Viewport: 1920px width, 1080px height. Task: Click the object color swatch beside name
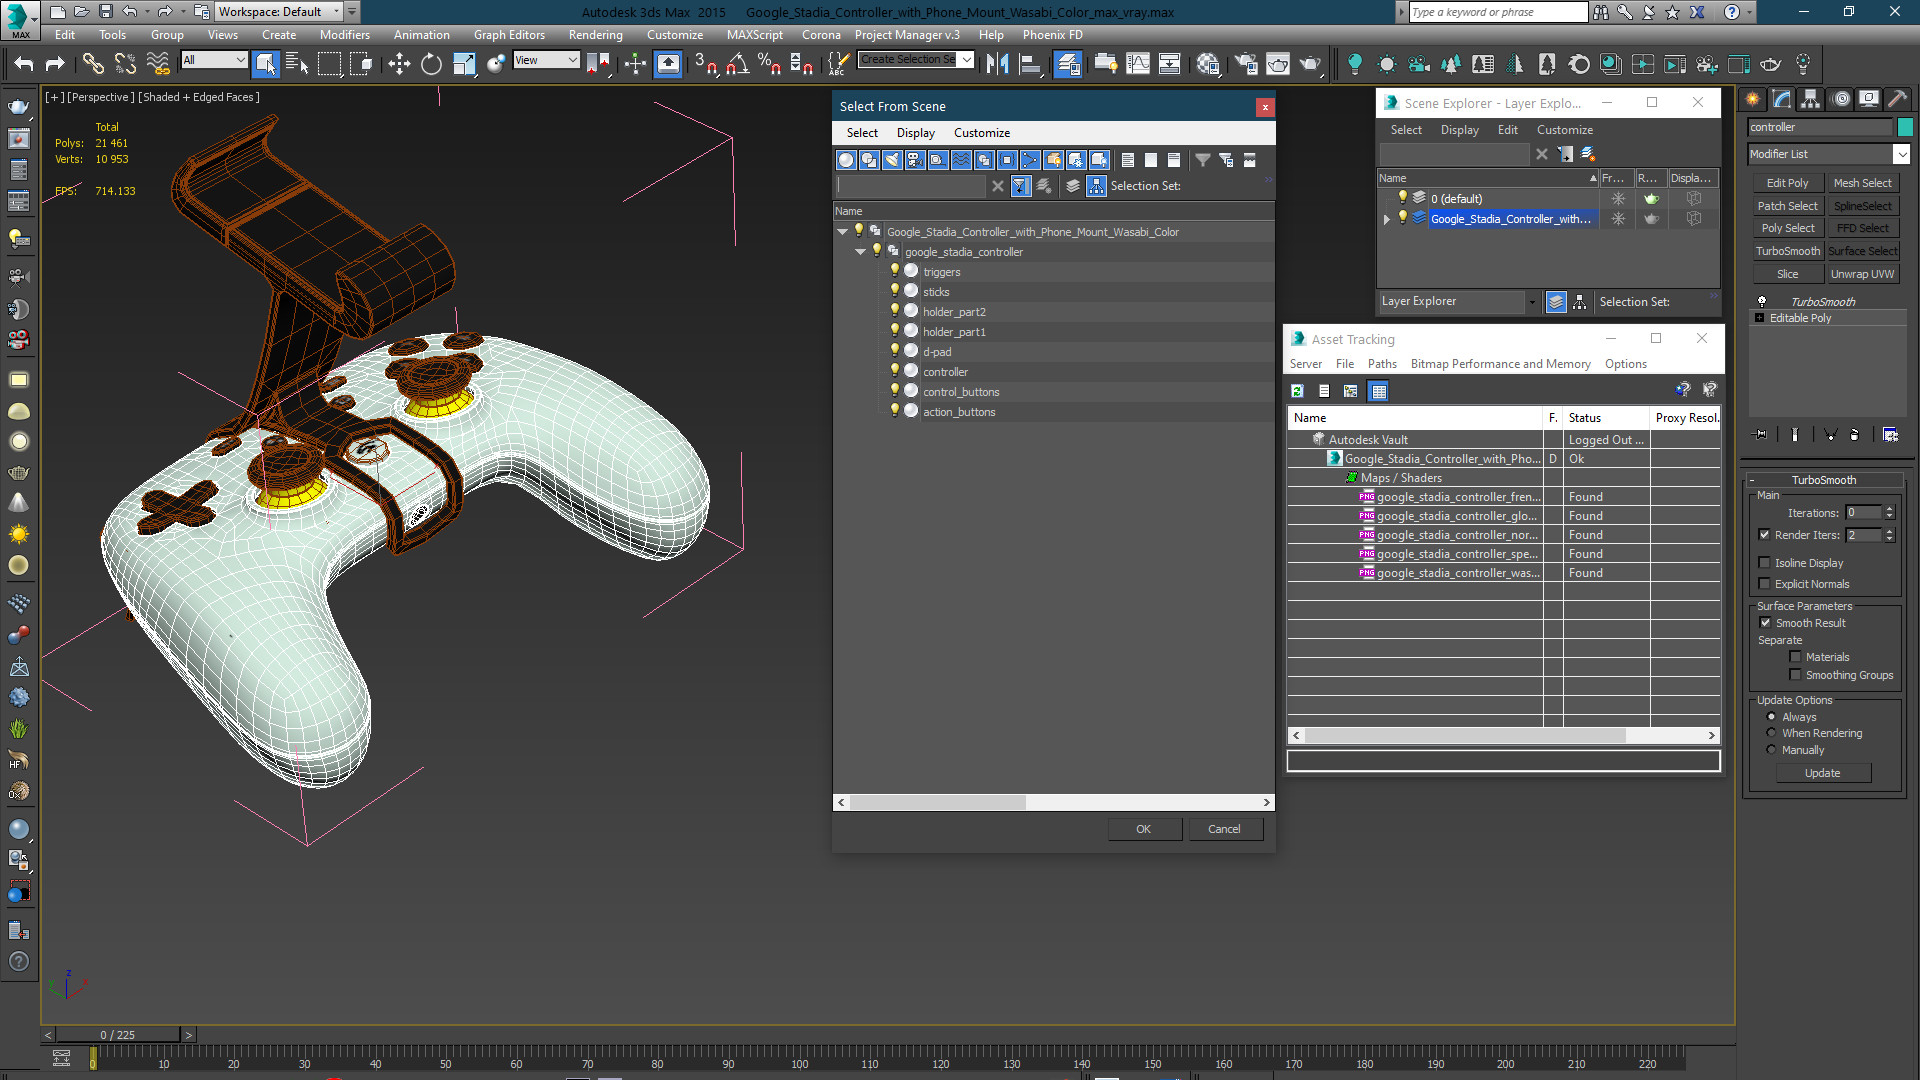pos(1905,127)
